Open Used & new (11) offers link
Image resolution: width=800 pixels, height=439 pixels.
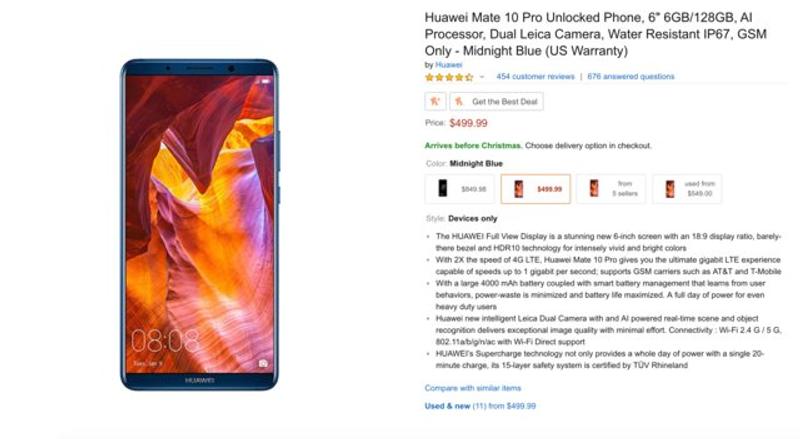click(x=480, y=406)
